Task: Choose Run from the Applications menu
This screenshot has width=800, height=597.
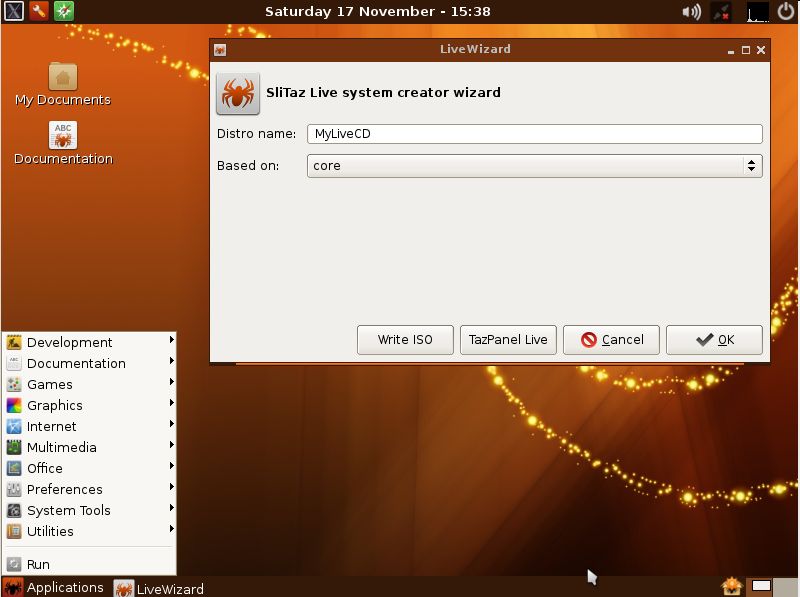Action: (89, 564)
